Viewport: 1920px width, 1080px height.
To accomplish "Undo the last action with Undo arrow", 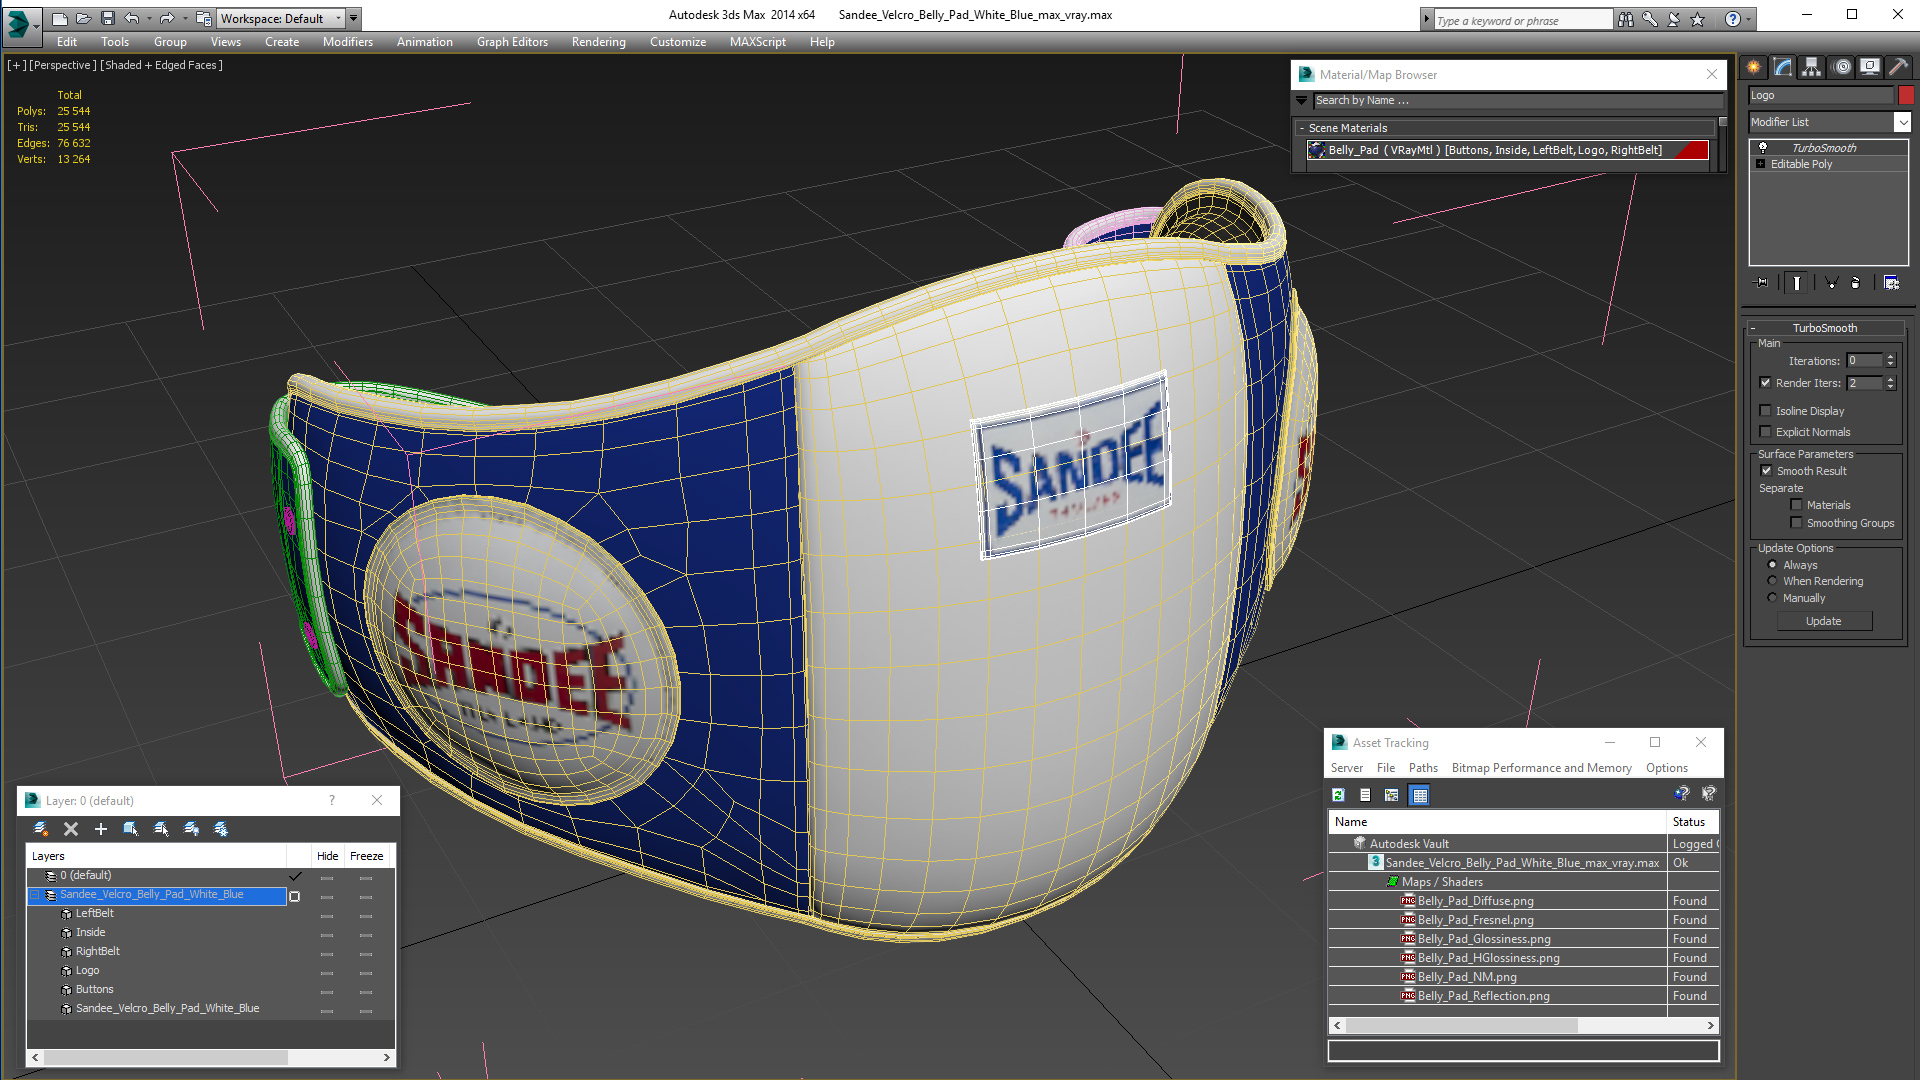I will pyautogui.click(x=132, y=18).
